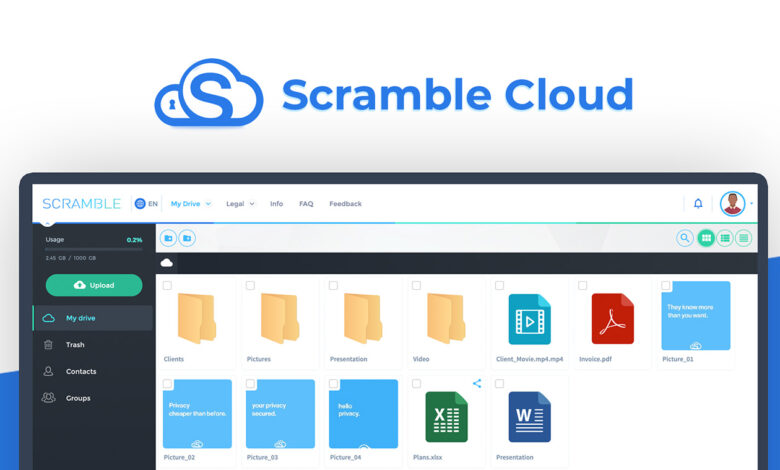Viewport: 780px width, 470px height.
Task: Click the 0.2% usage value
Action: click(x=134, y=240)
